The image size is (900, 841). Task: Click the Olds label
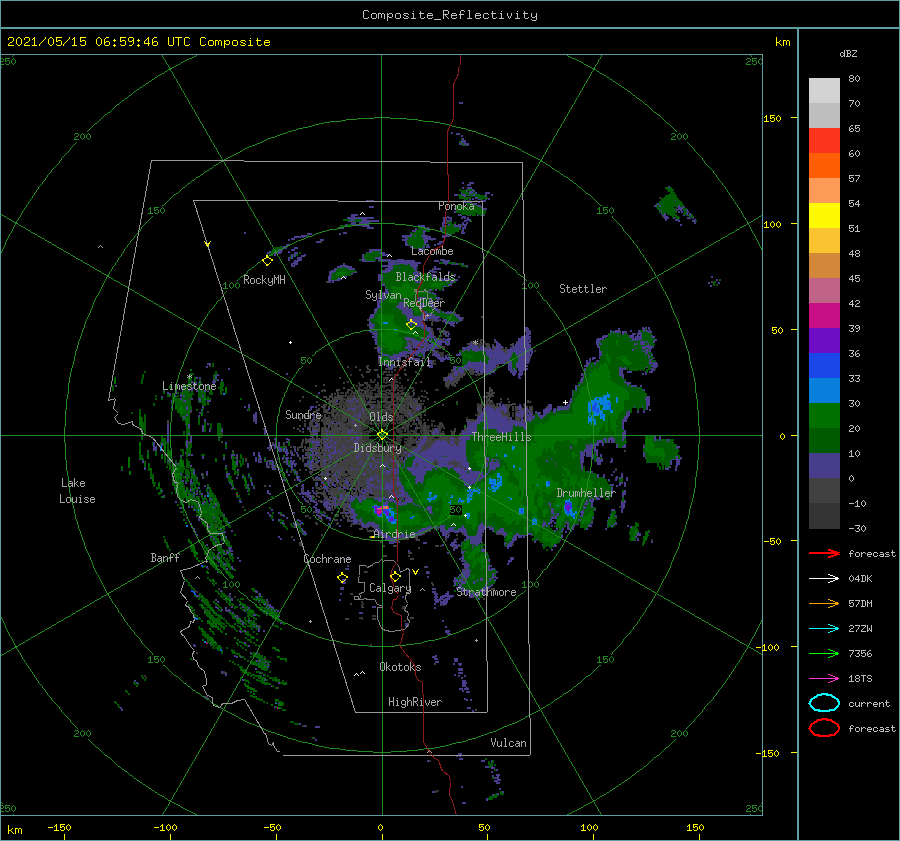coord(381,417)
